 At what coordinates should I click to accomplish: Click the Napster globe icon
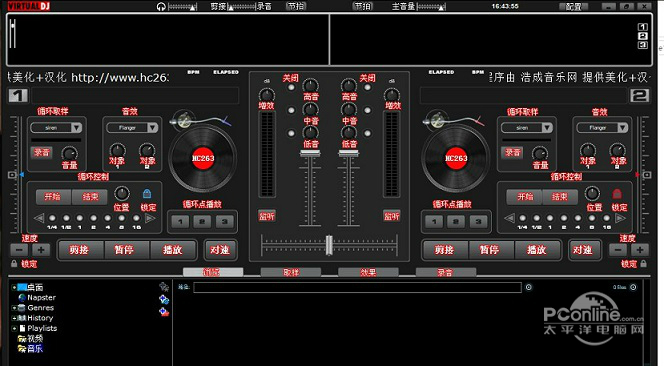[22, 297]
